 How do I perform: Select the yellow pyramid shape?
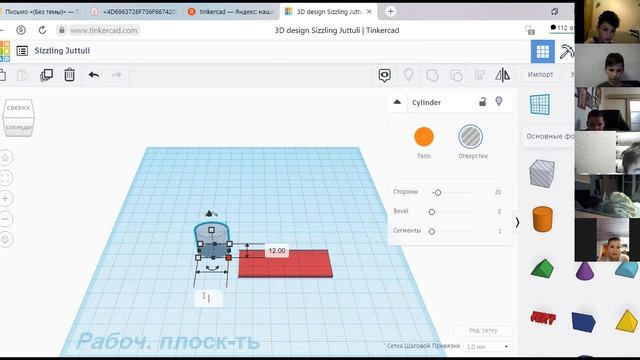(627, 321)
